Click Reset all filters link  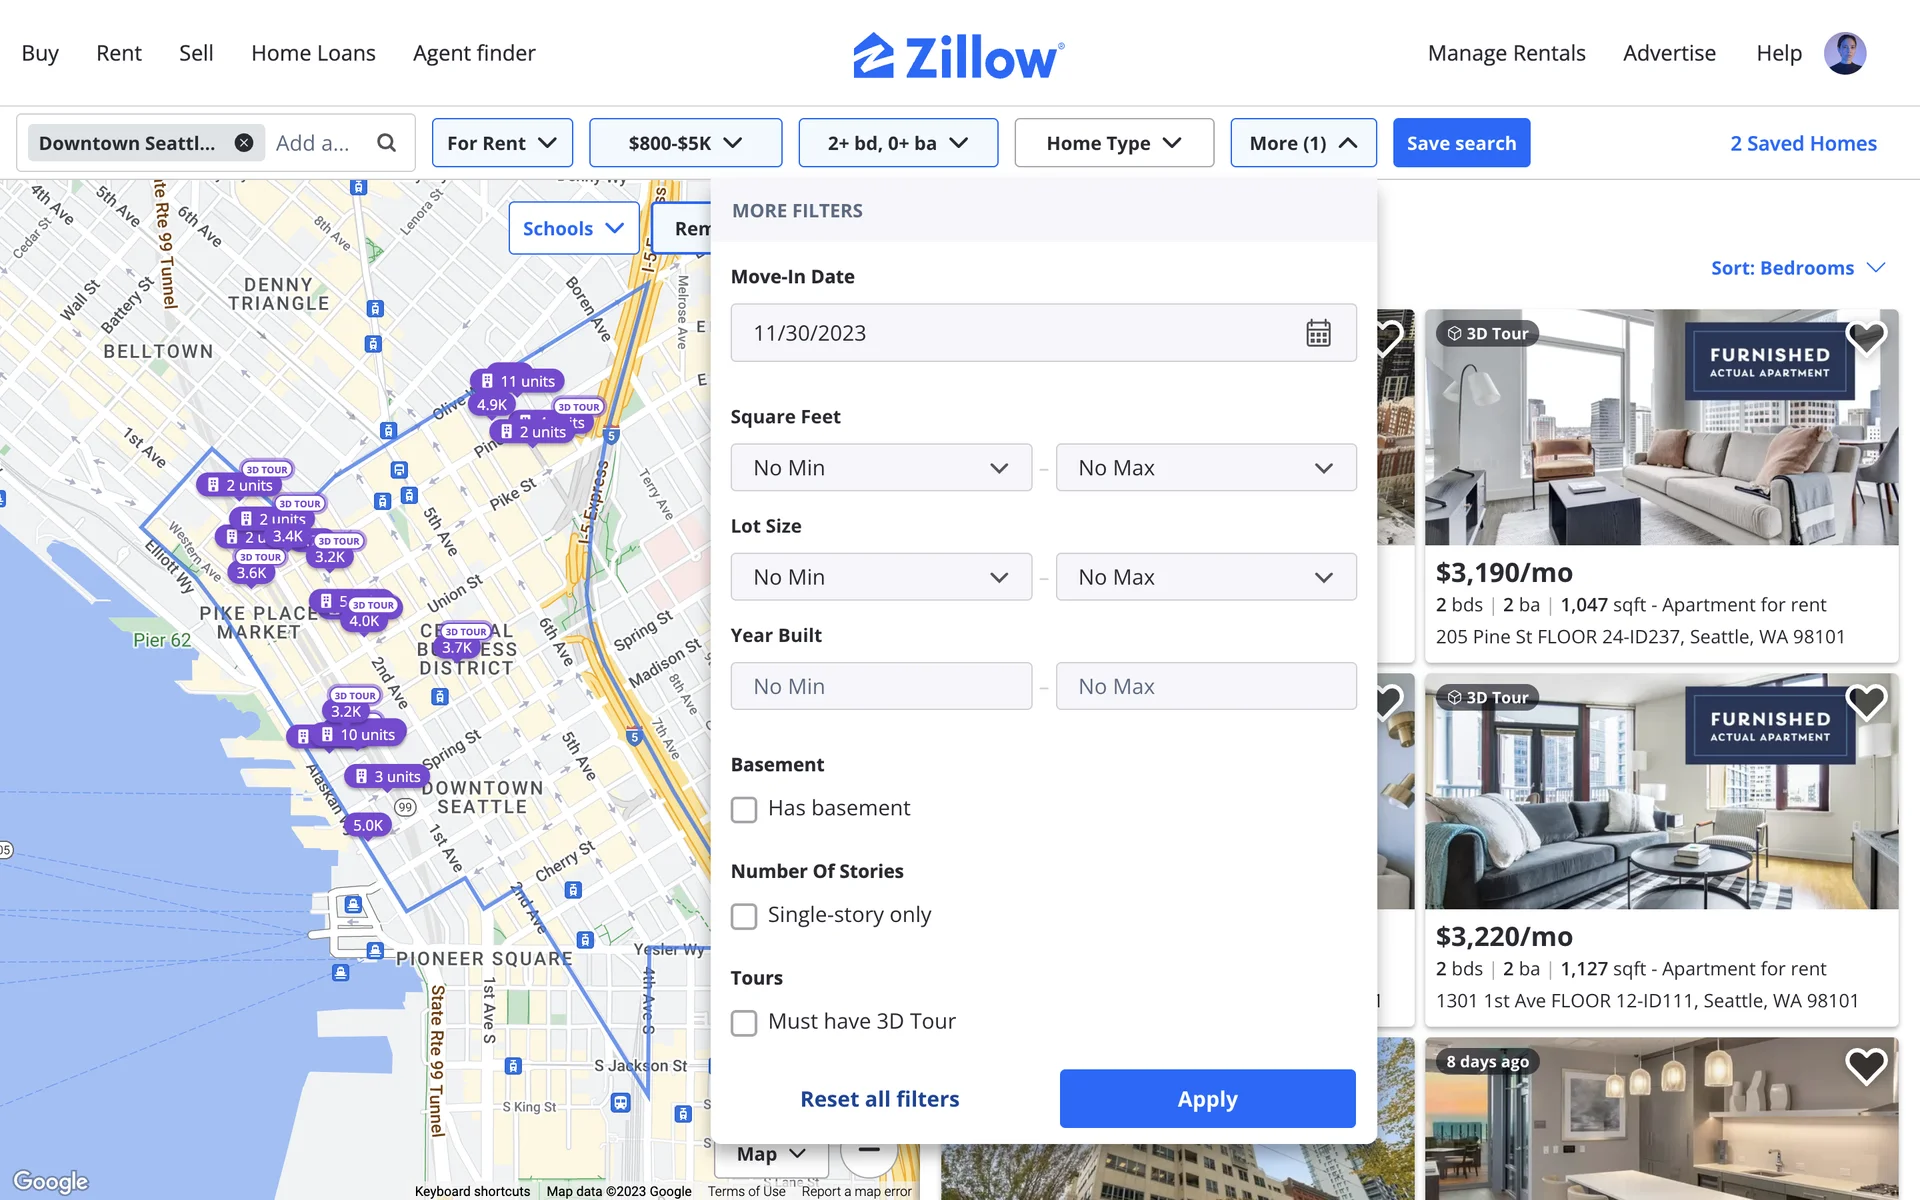point(879,1099)
